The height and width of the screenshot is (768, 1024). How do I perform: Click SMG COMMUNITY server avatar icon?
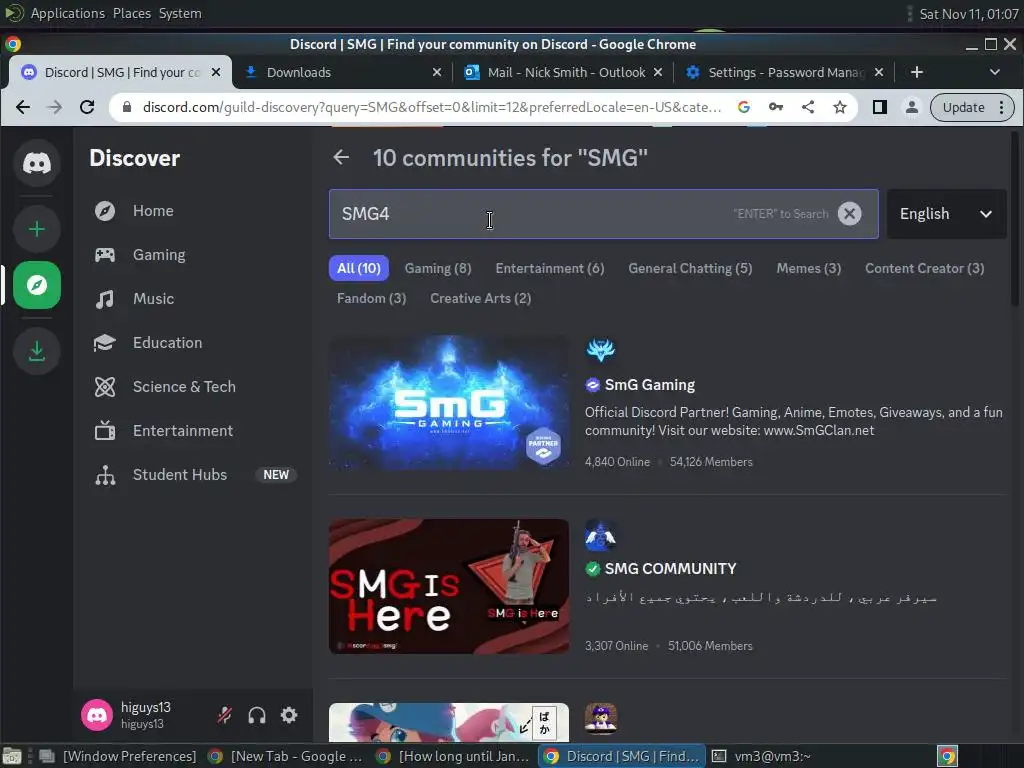600,535
